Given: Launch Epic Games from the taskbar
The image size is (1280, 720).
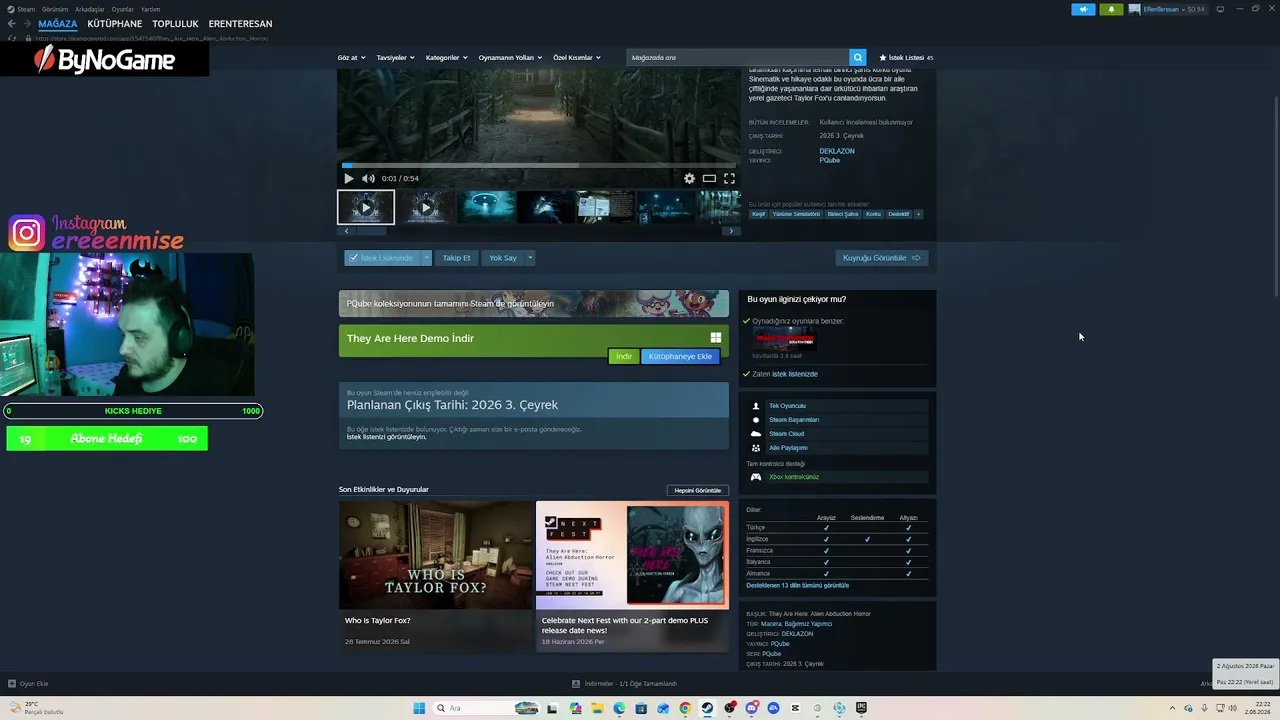Looking at the screenshot, I should click(861, 708).
